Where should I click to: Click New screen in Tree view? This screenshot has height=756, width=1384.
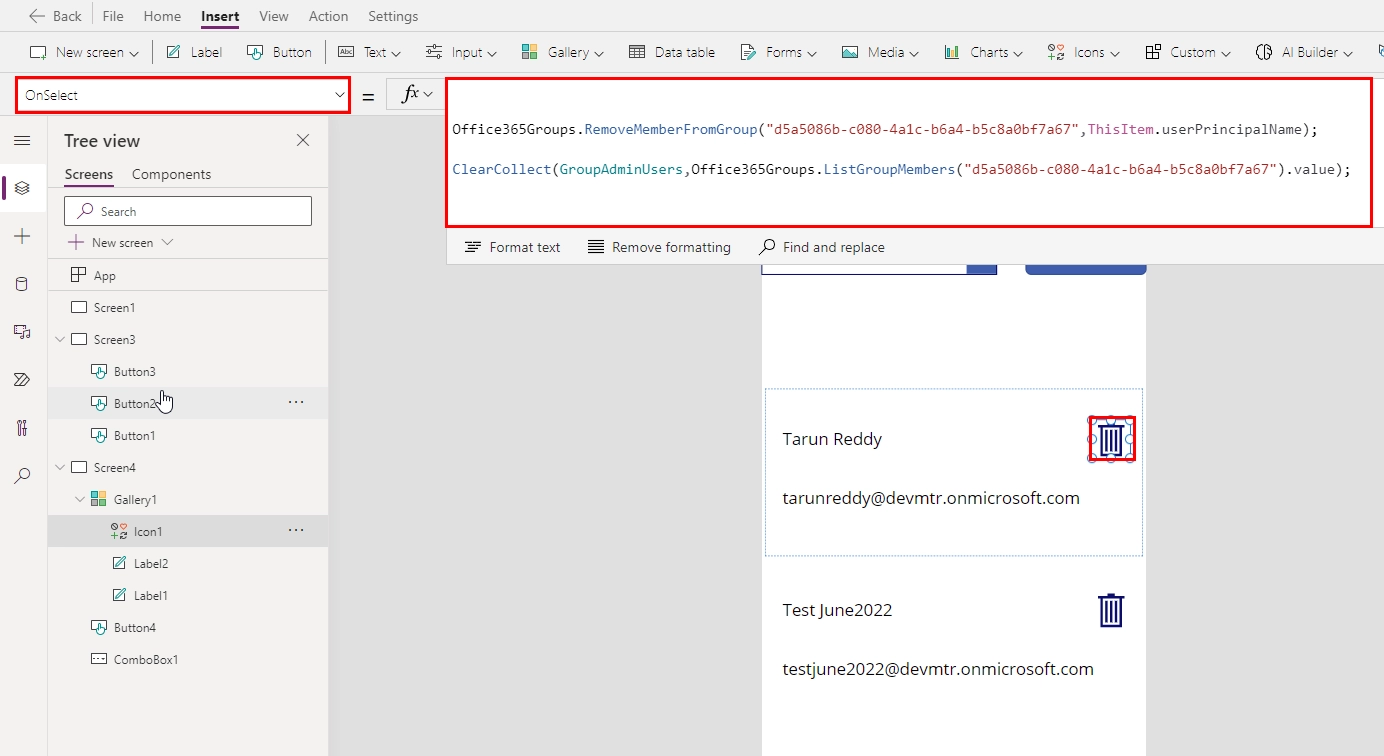click(x=120, y=243)
